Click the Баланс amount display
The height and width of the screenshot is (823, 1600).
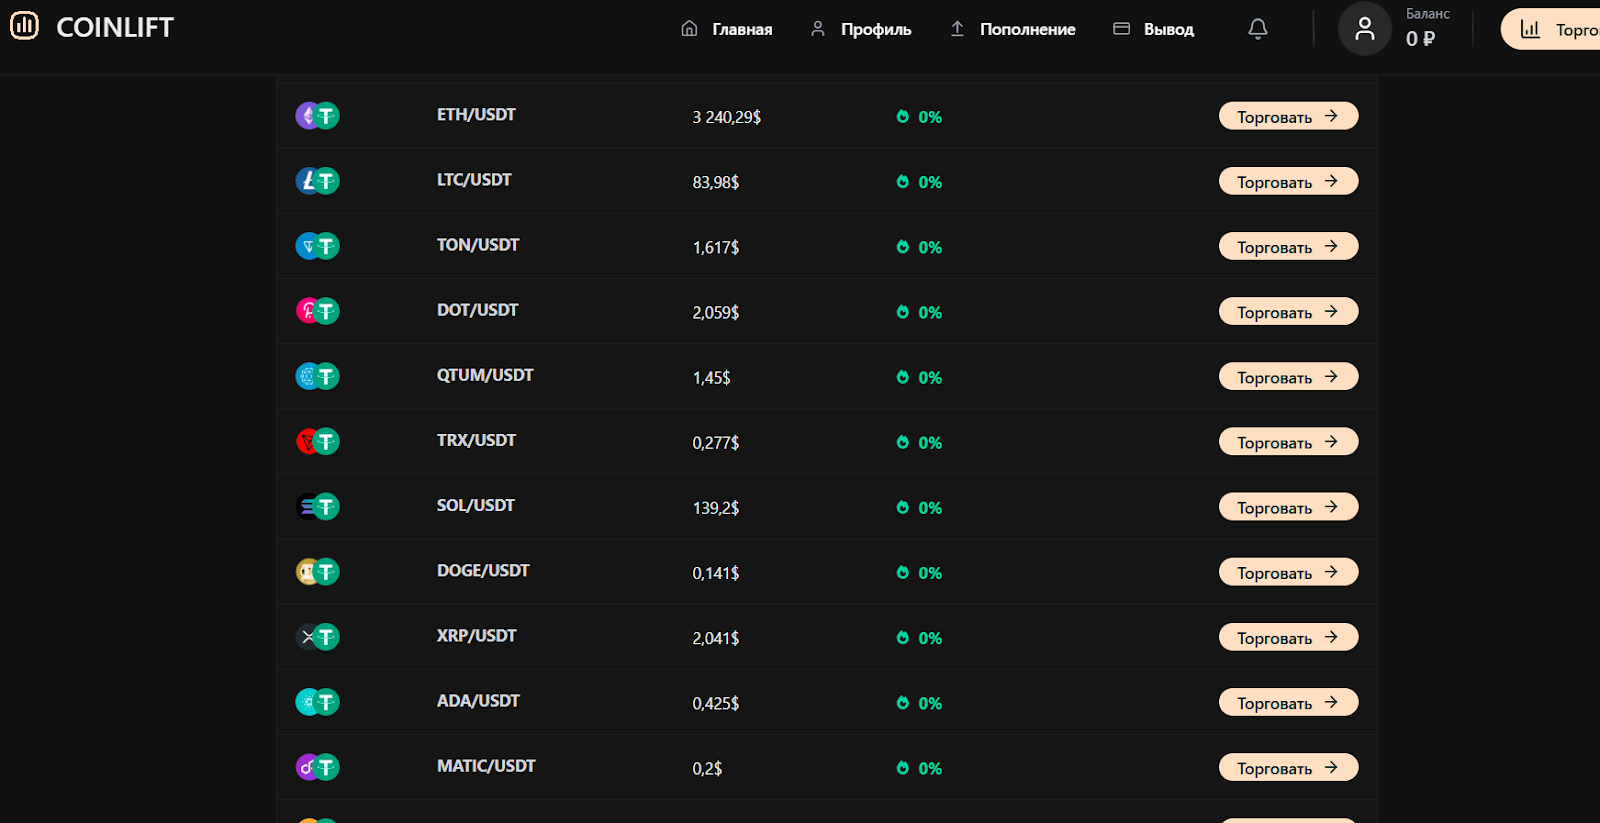pyautogui.click(x=1420, y=38)
